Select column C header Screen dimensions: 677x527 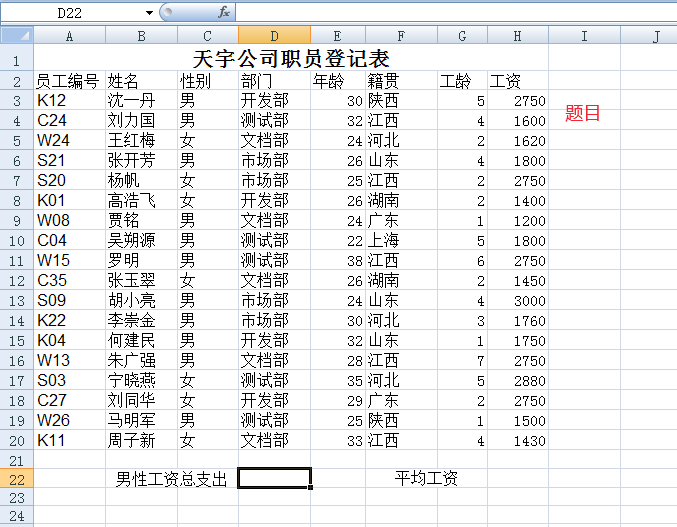(208, 35)
